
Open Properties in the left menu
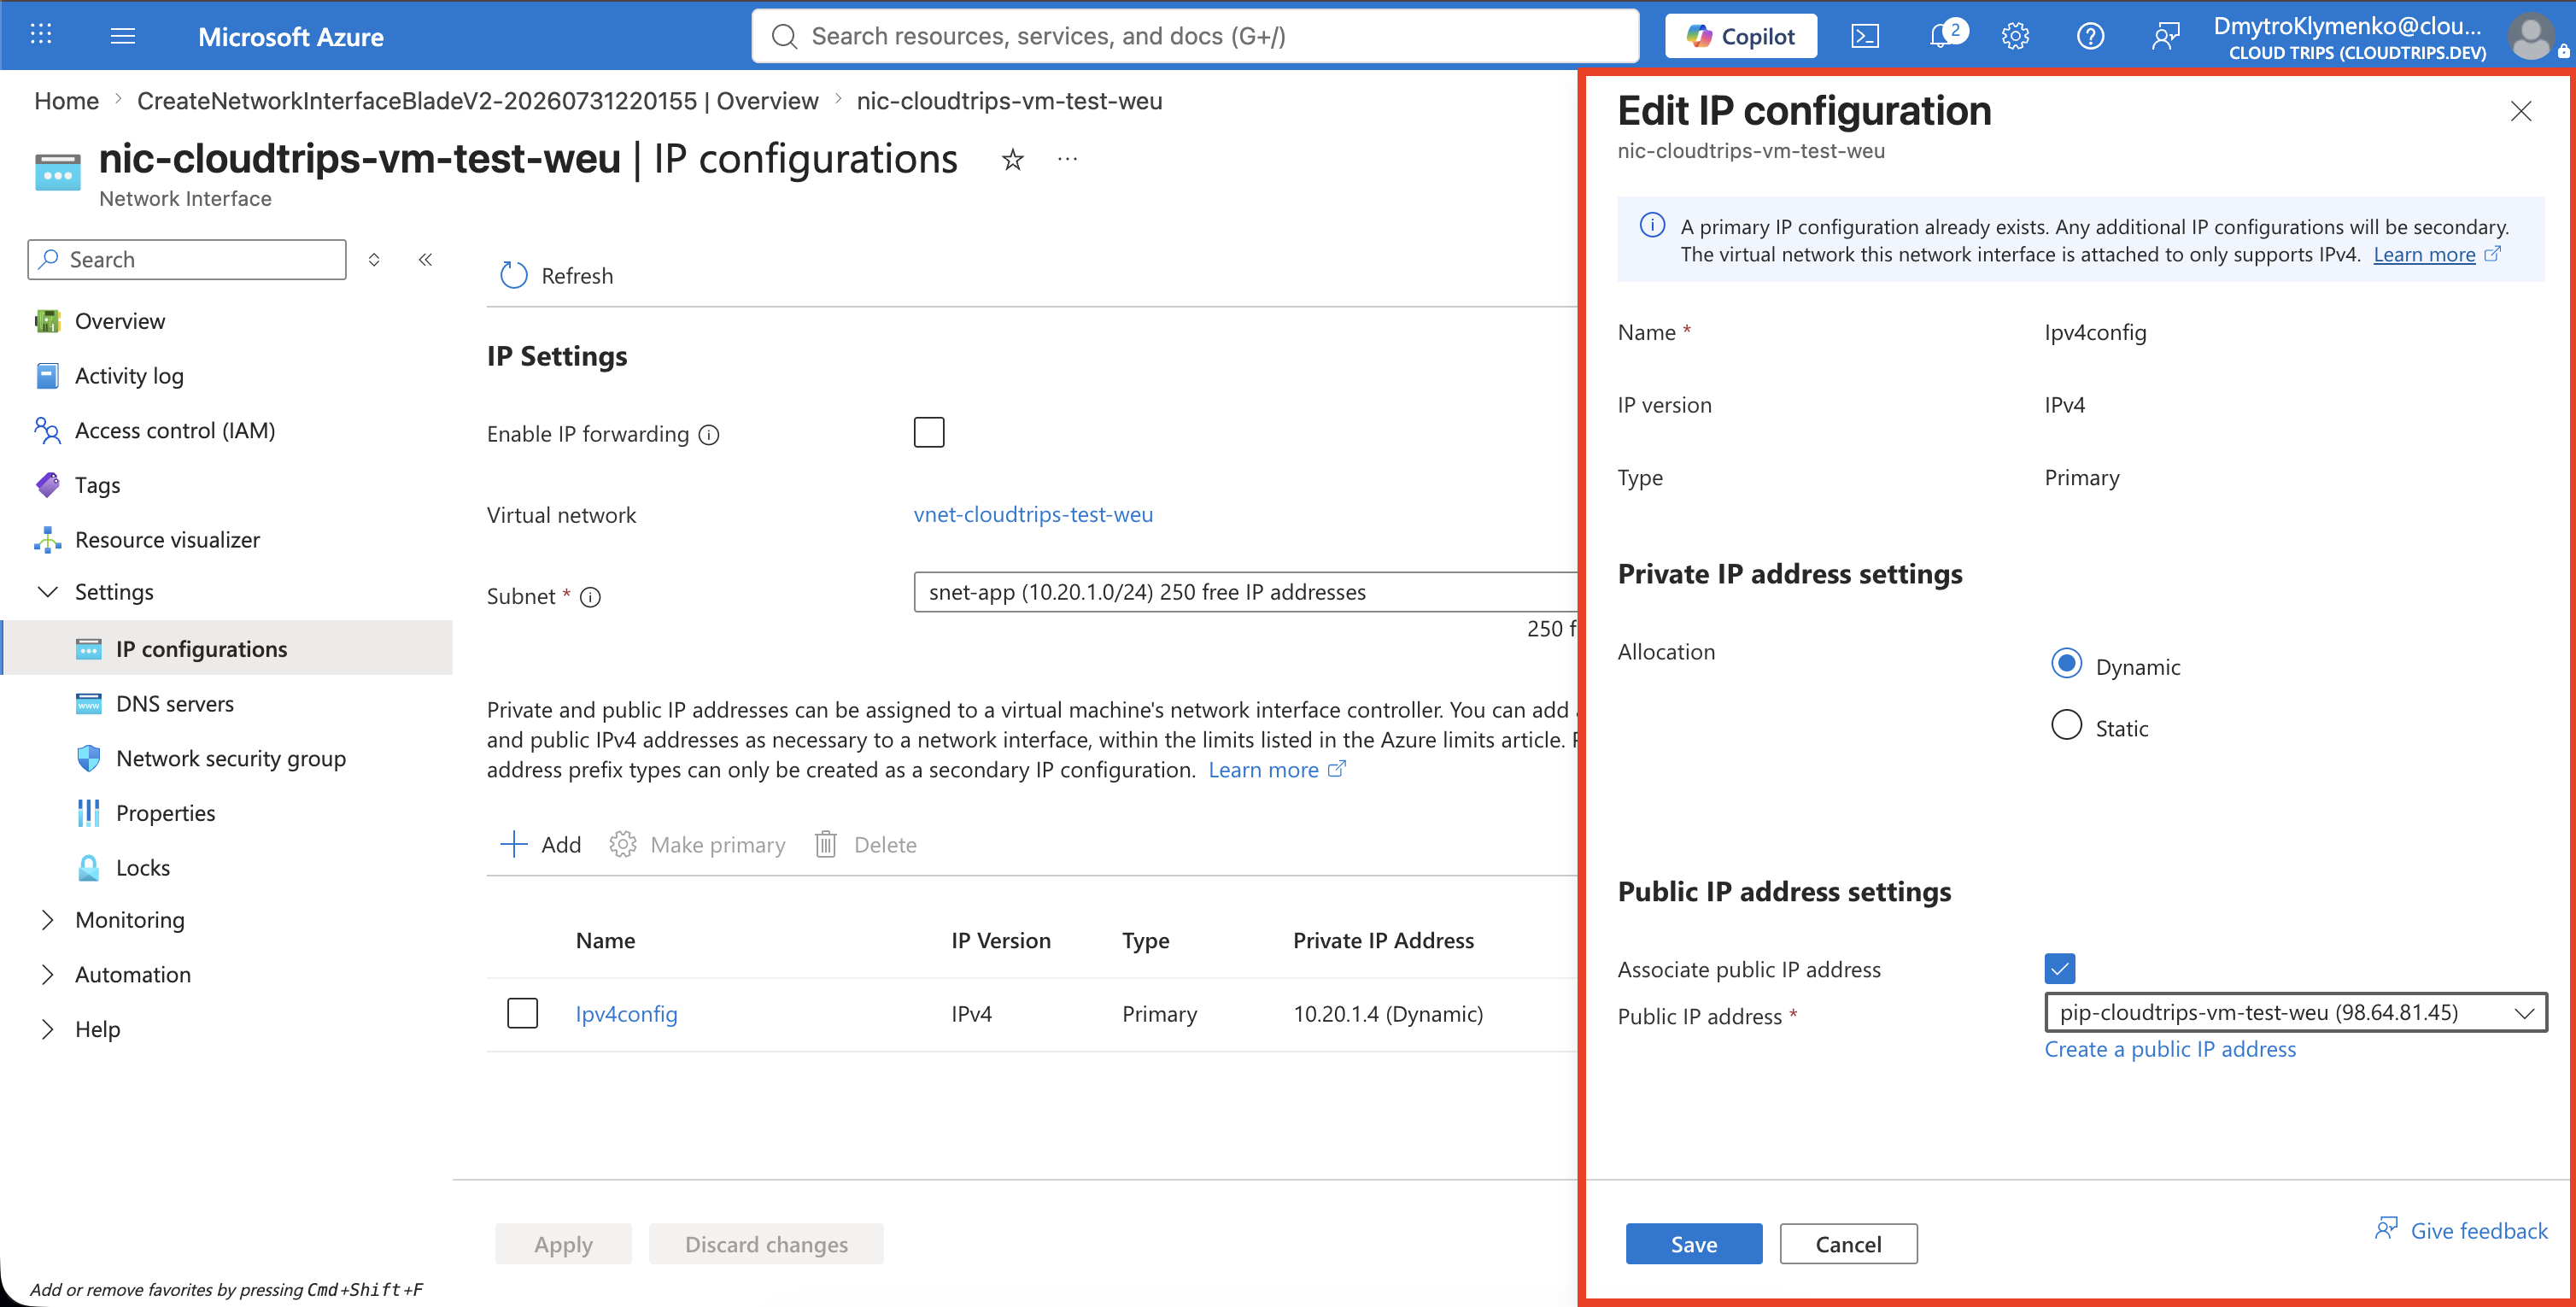tap(165, 813)
